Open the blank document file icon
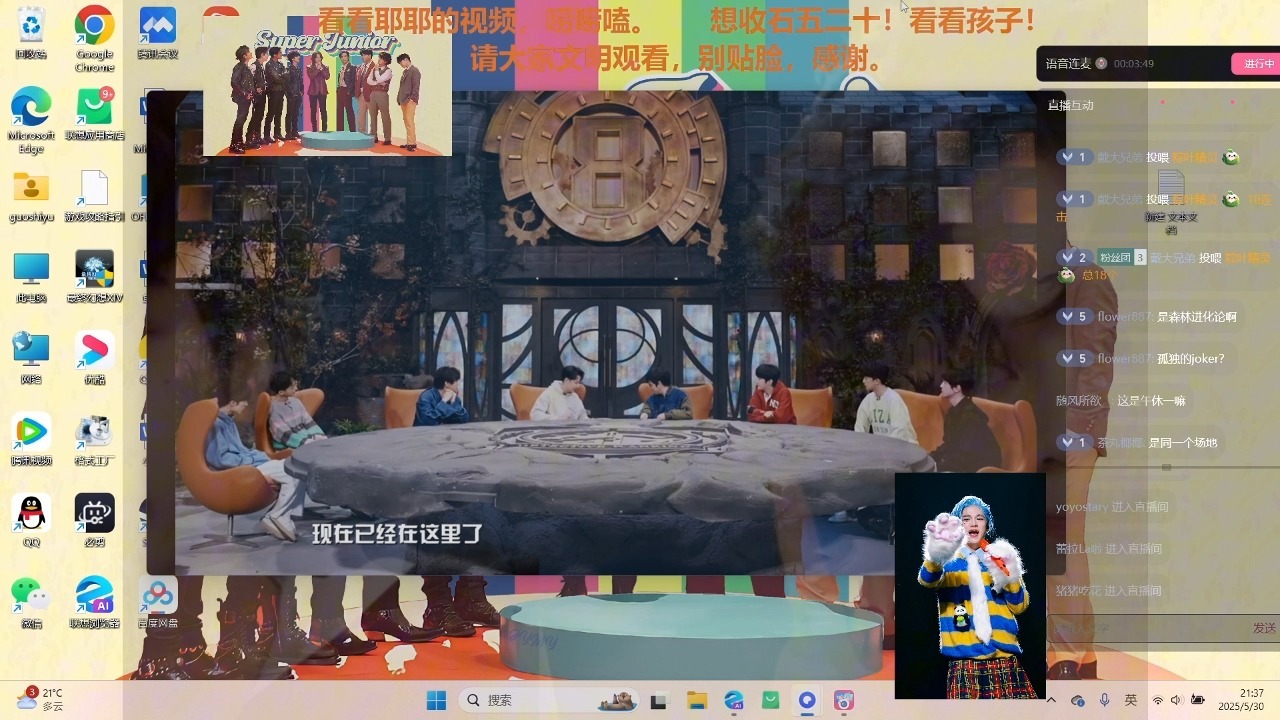Viewport: 1280px width, 720px height. 94,195
